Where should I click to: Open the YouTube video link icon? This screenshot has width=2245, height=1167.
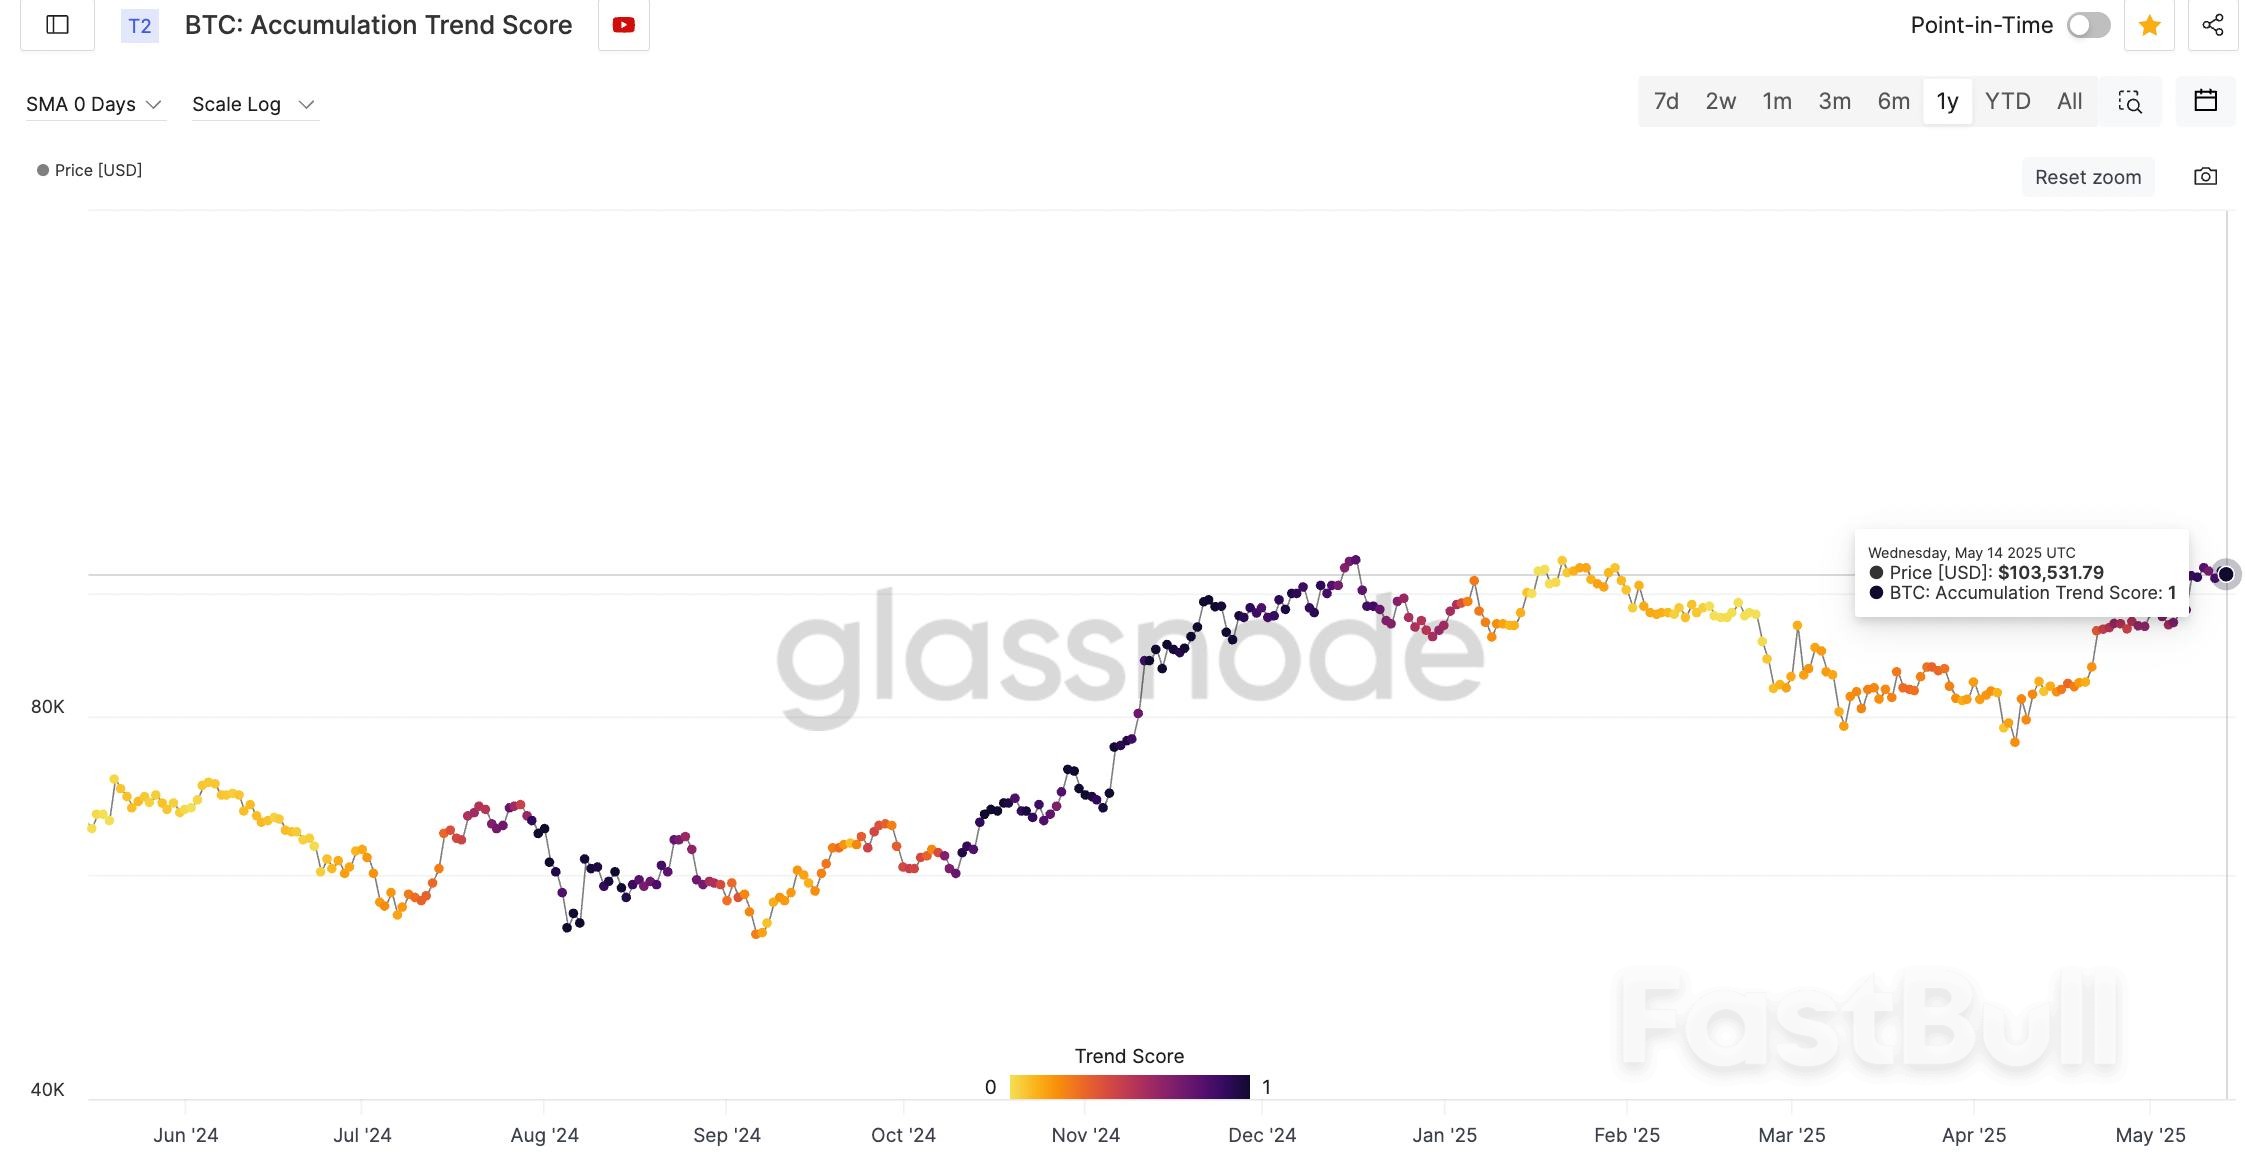(x=623, y=25)
